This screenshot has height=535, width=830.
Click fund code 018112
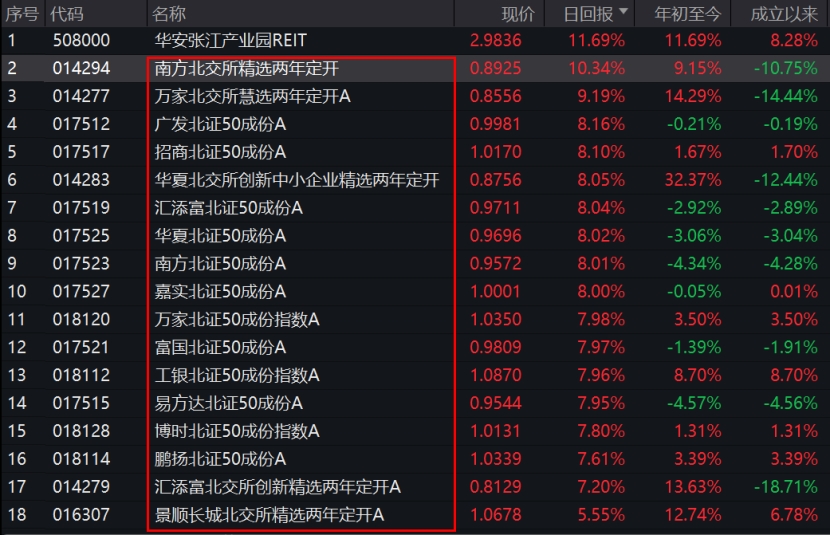click(x=82, y=376)
